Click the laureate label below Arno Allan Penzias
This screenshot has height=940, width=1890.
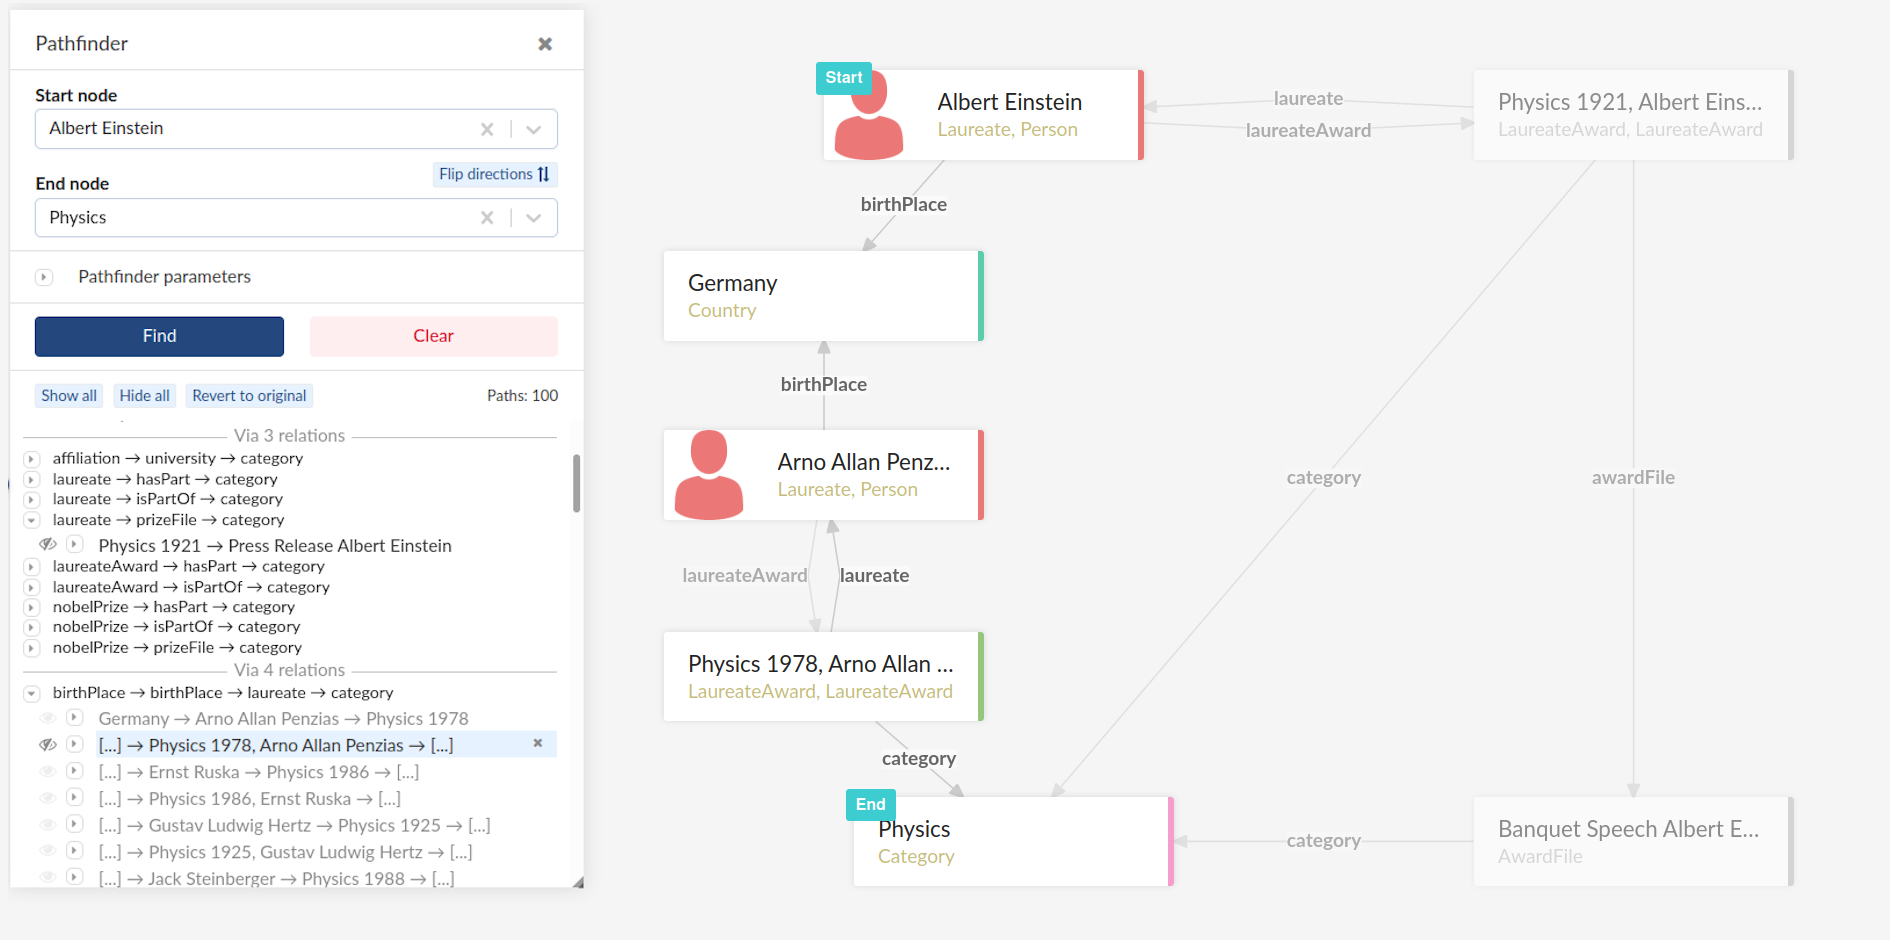click(x=874, y=575)
